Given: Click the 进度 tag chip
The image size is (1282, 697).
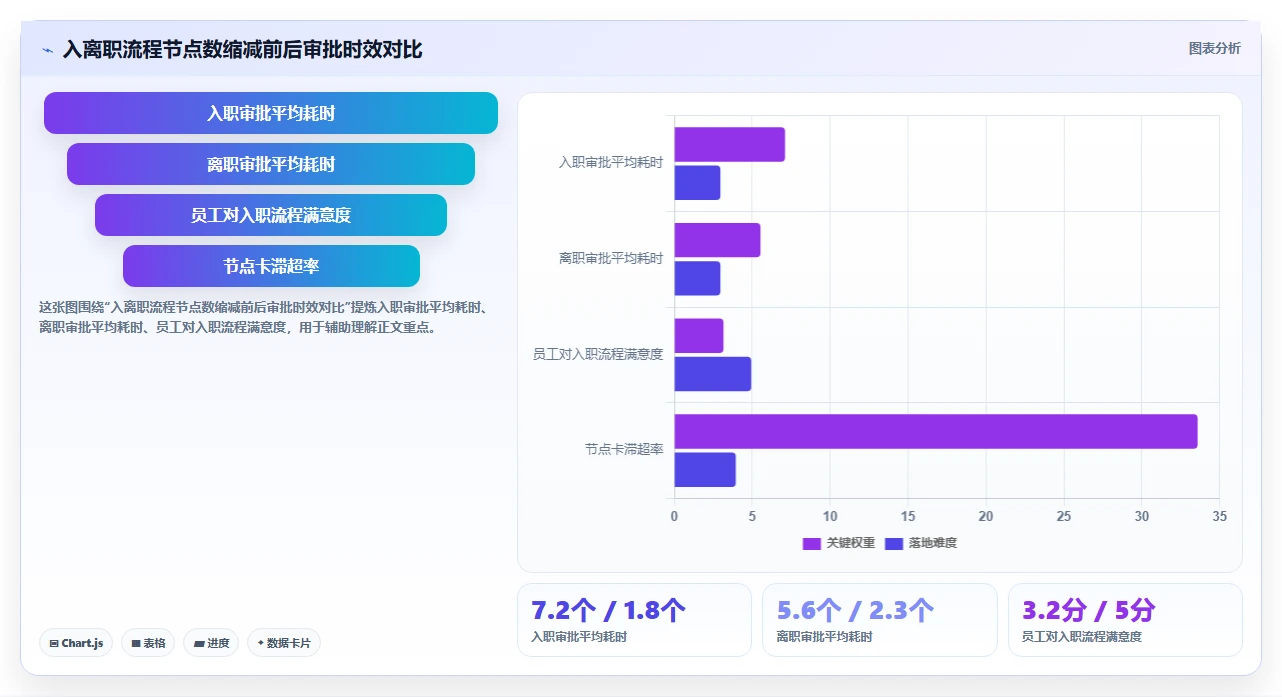Looking at the screenshot, I should (x=211, y=643).
